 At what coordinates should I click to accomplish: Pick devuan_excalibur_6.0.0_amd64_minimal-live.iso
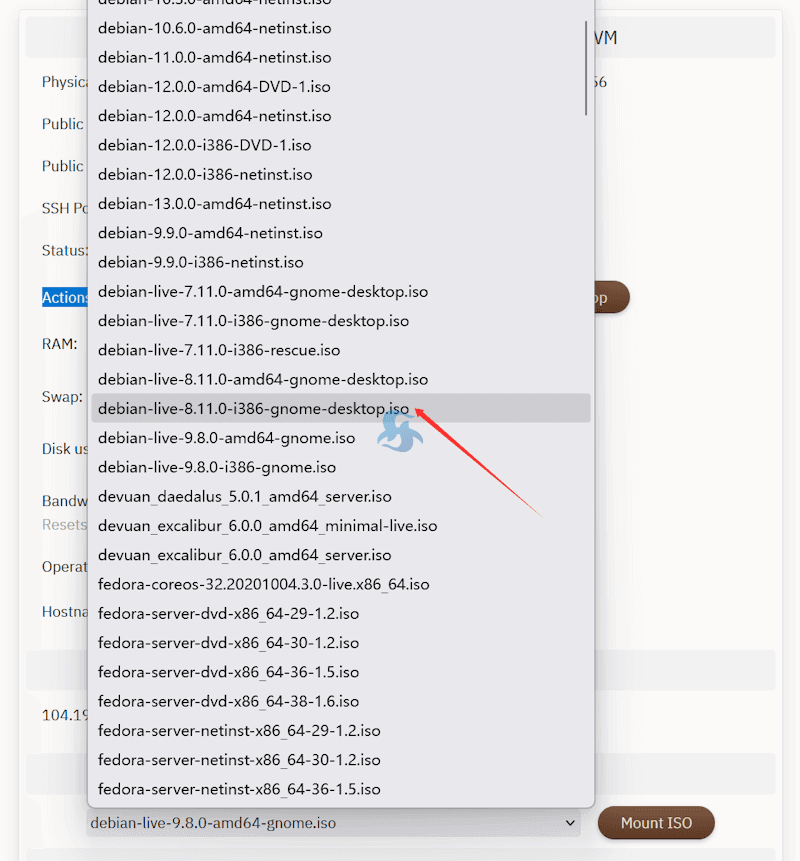tap(267, 526)
